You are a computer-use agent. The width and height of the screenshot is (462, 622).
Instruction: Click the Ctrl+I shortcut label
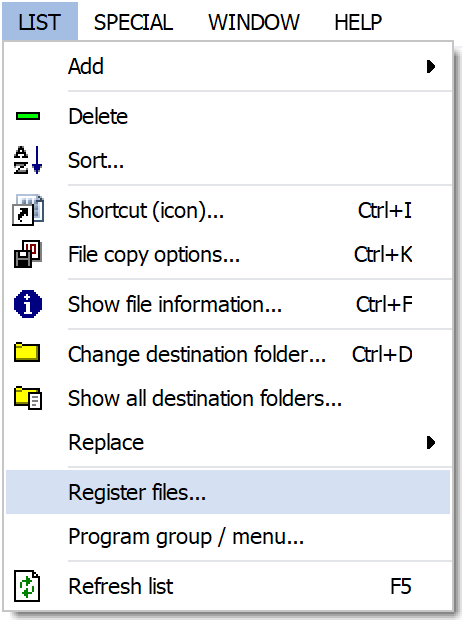tap(385, 210)
